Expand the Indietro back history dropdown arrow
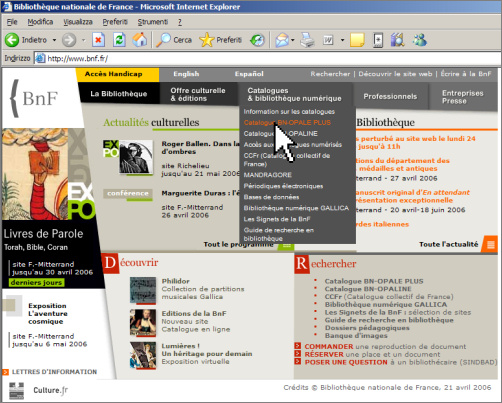502x403 pixels. point(54,40)
